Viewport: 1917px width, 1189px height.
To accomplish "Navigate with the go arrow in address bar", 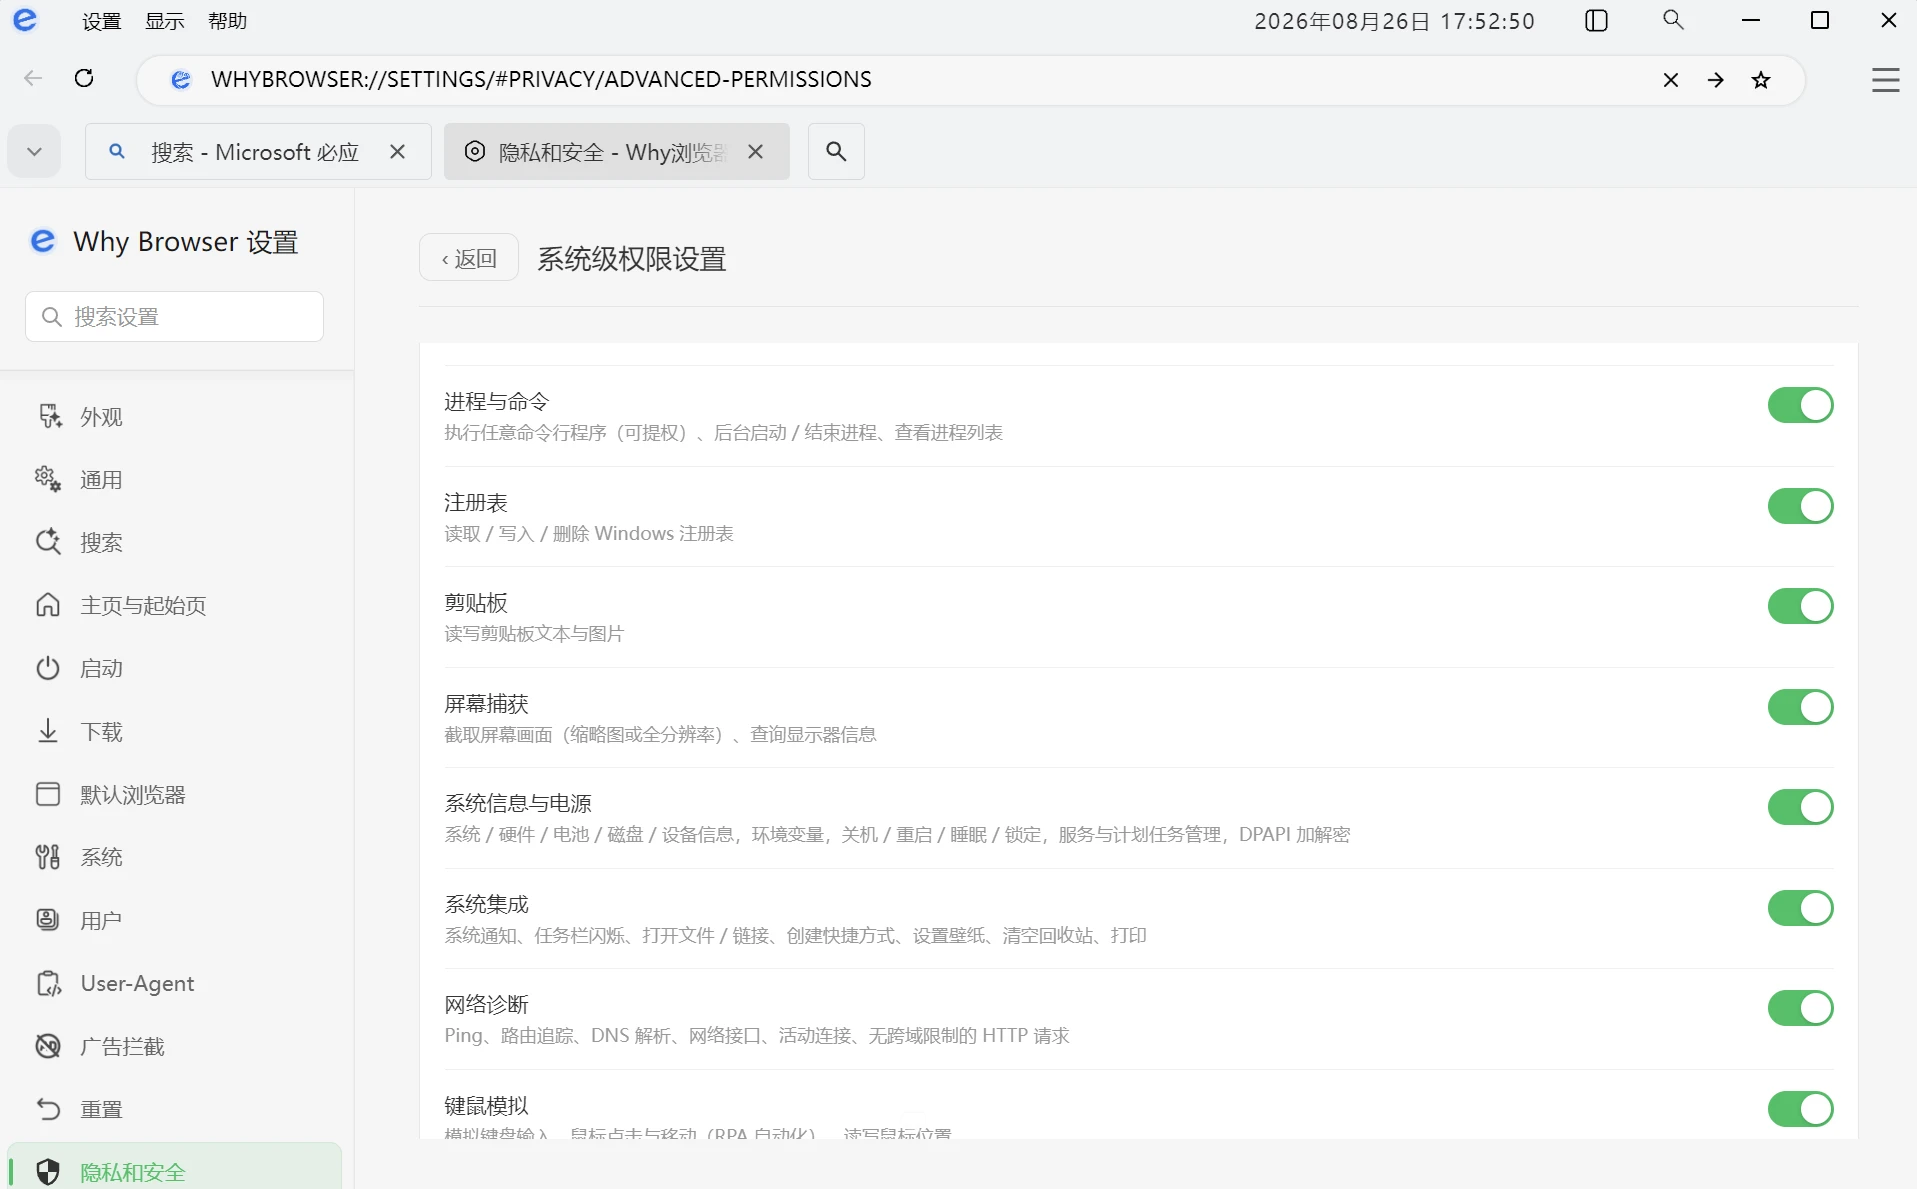I will coord(1716,80).
